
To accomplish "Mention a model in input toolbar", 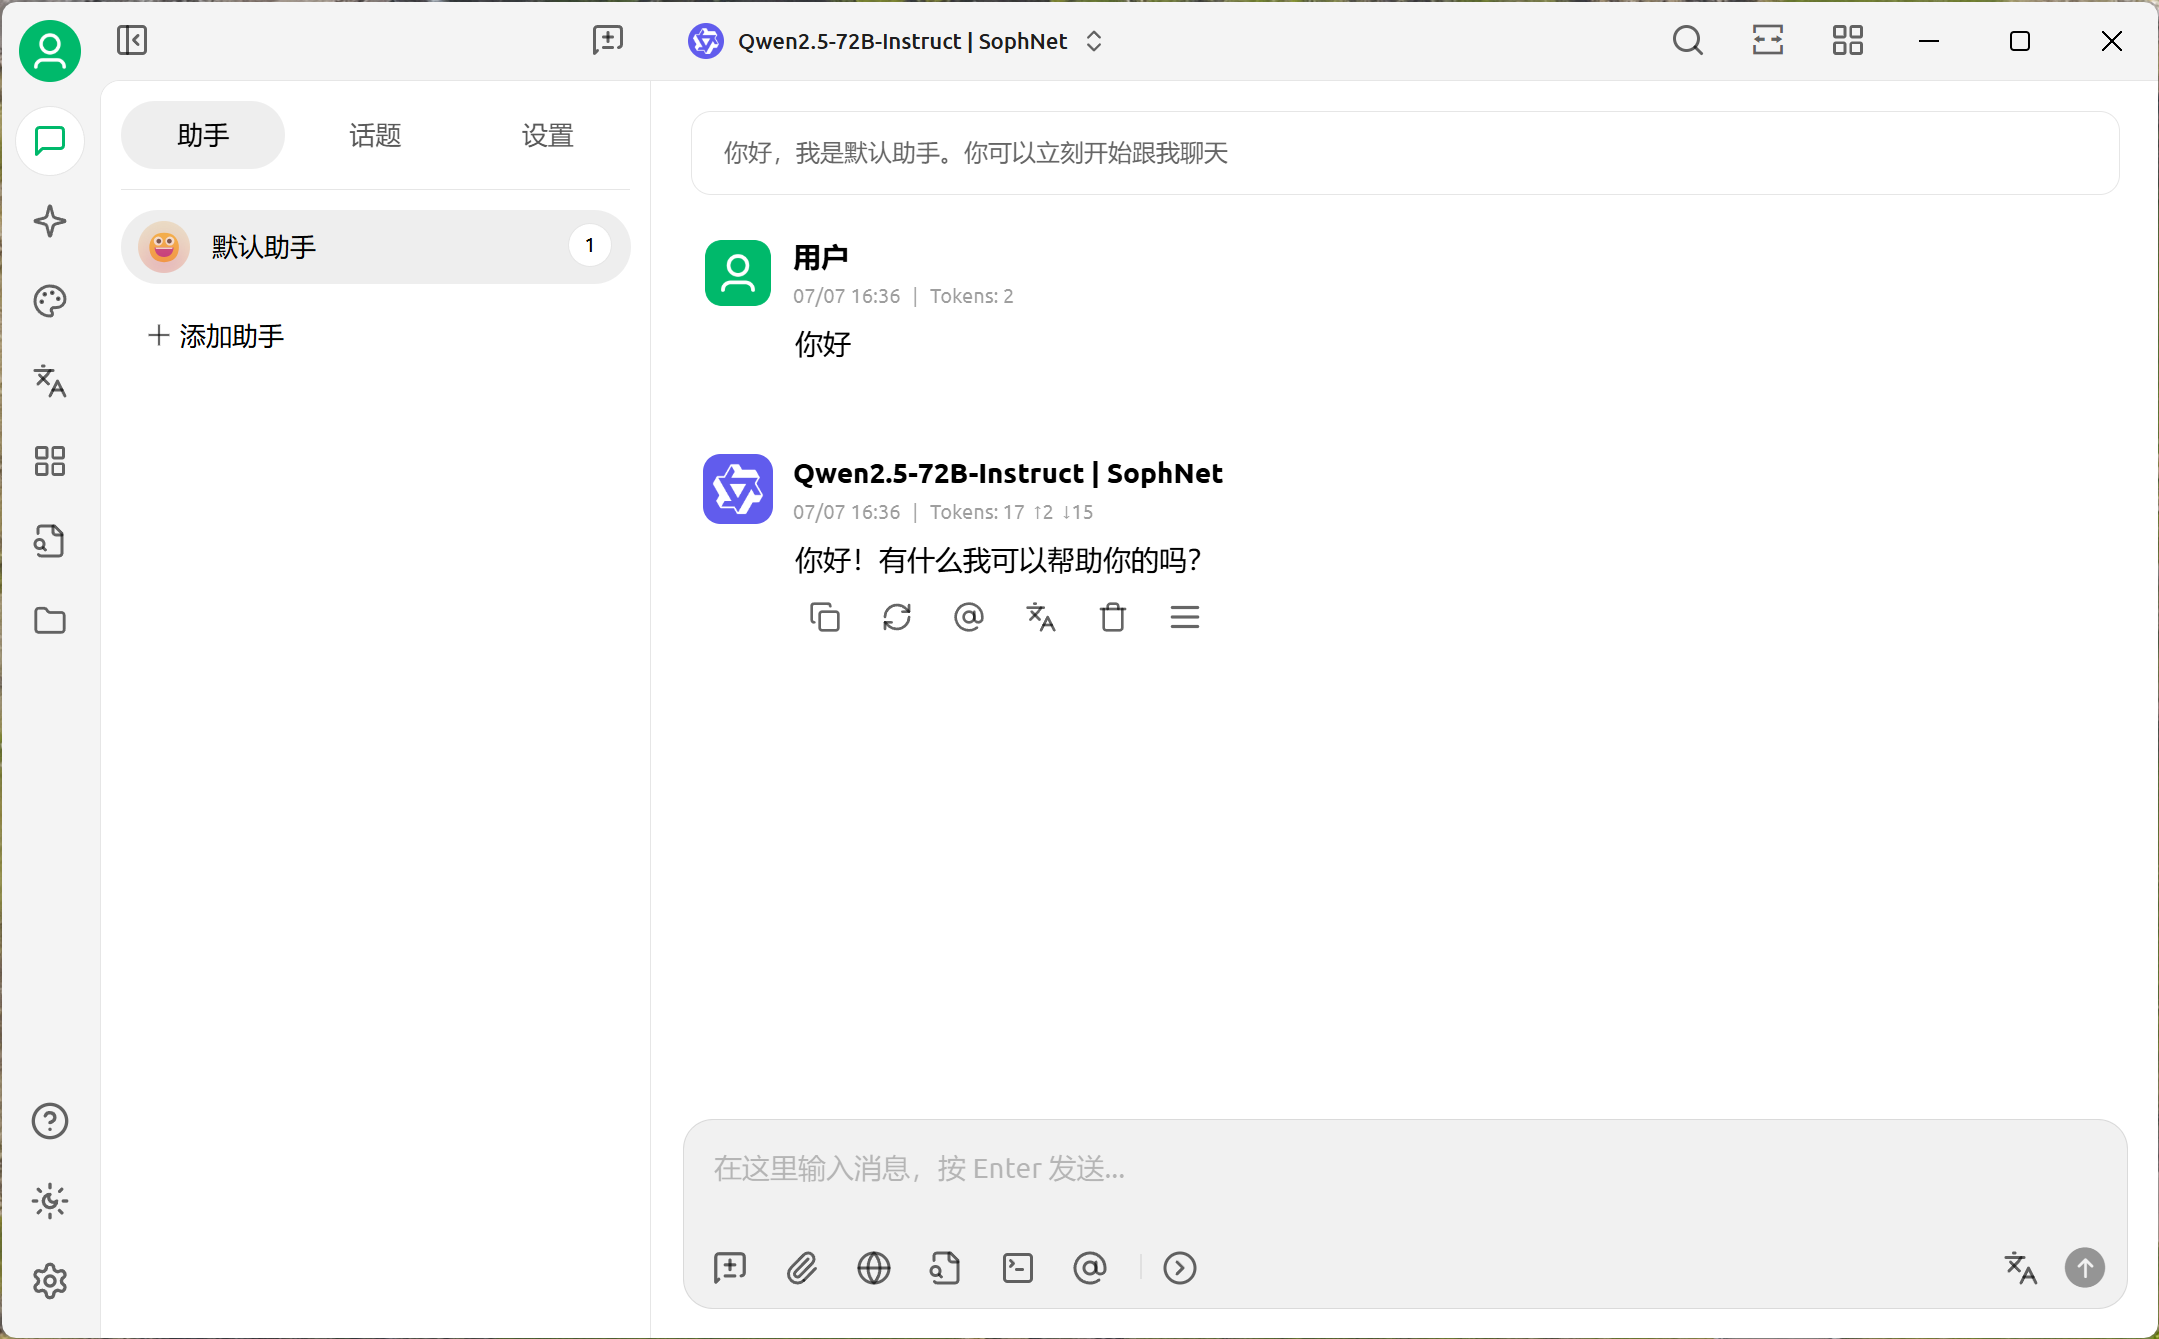I will [1090, 1268].
